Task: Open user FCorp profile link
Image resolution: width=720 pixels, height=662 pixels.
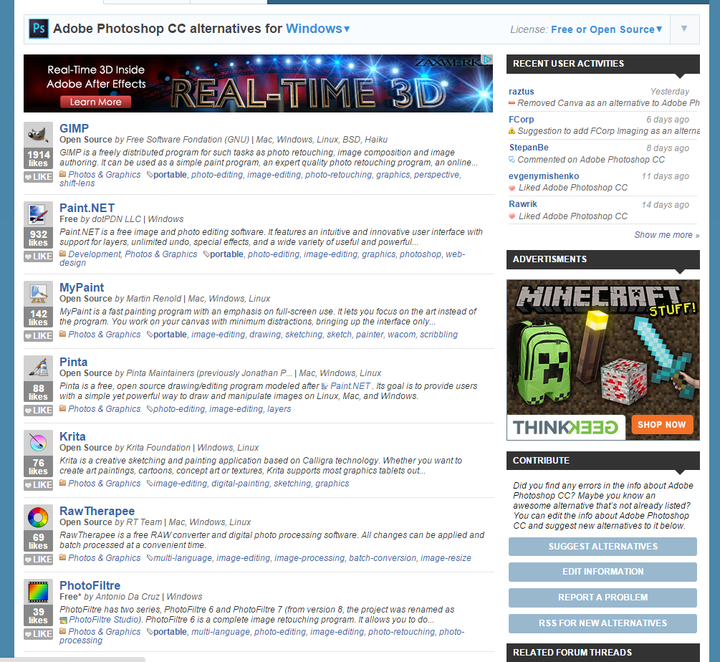Action: (x=521, y=119)
